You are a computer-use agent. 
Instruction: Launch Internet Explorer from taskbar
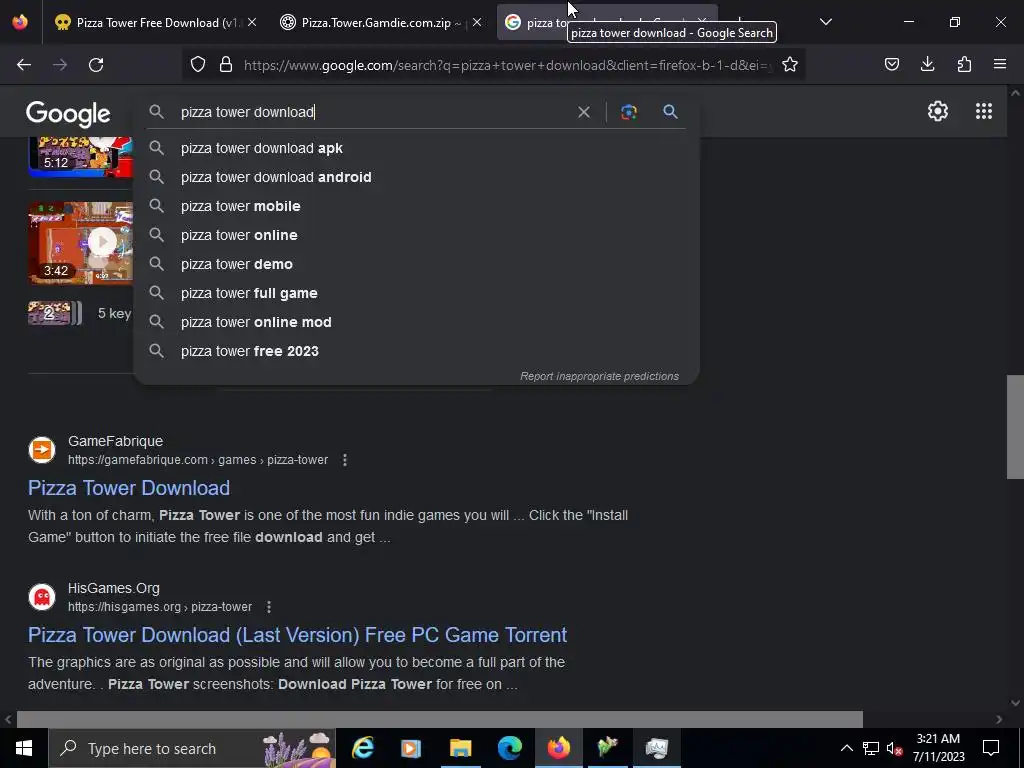tap(362, 748)
